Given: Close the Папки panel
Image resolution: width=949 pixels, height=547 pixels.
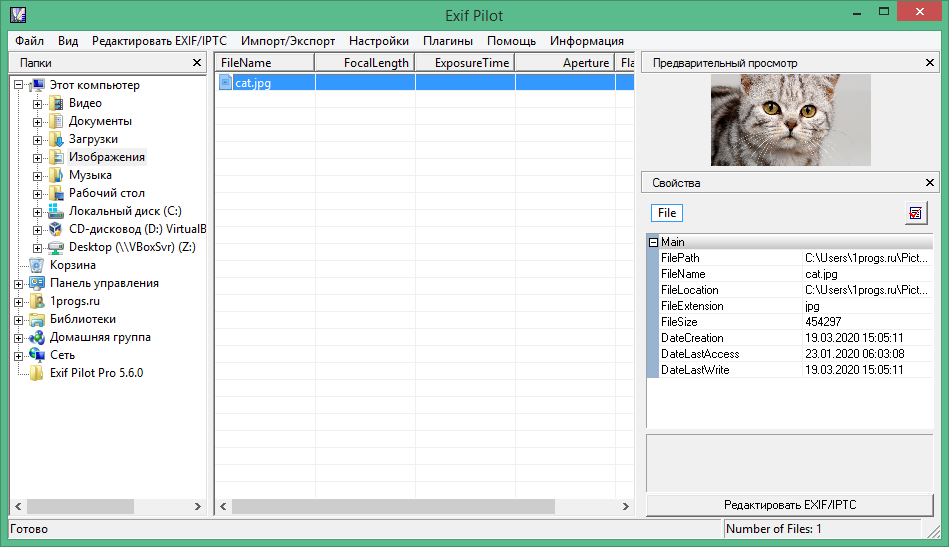Looking at the screenshot, I should coord(197,63).
